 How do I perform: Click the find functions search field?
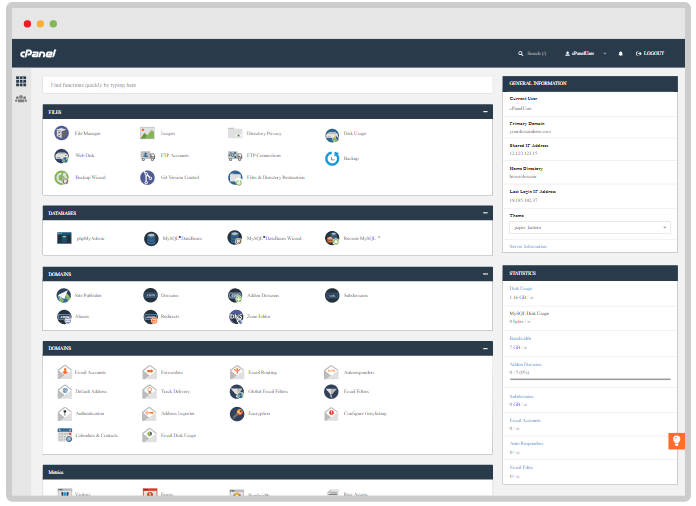pos(267,86)
